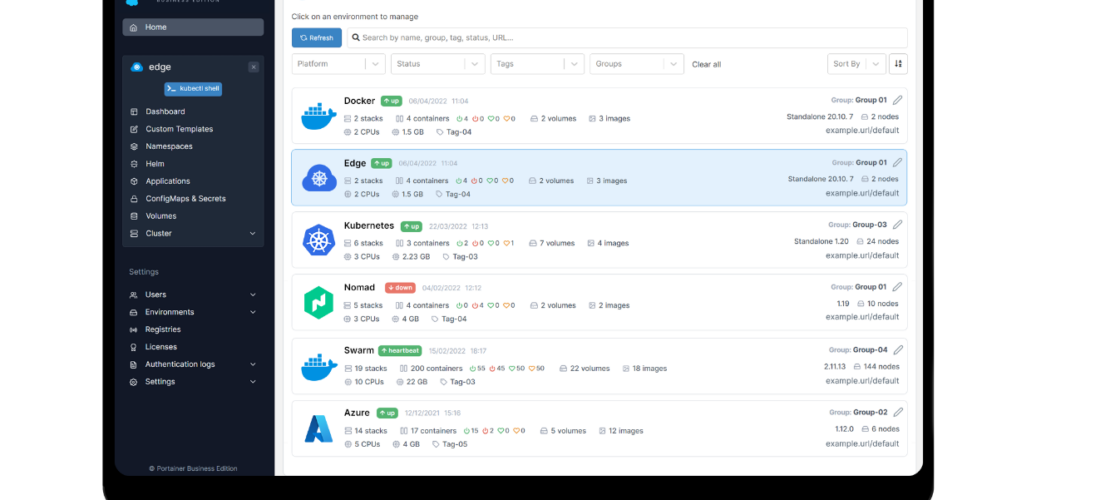Click the Nomad environment green logo
1110x500 pixels.
[319, 303]
